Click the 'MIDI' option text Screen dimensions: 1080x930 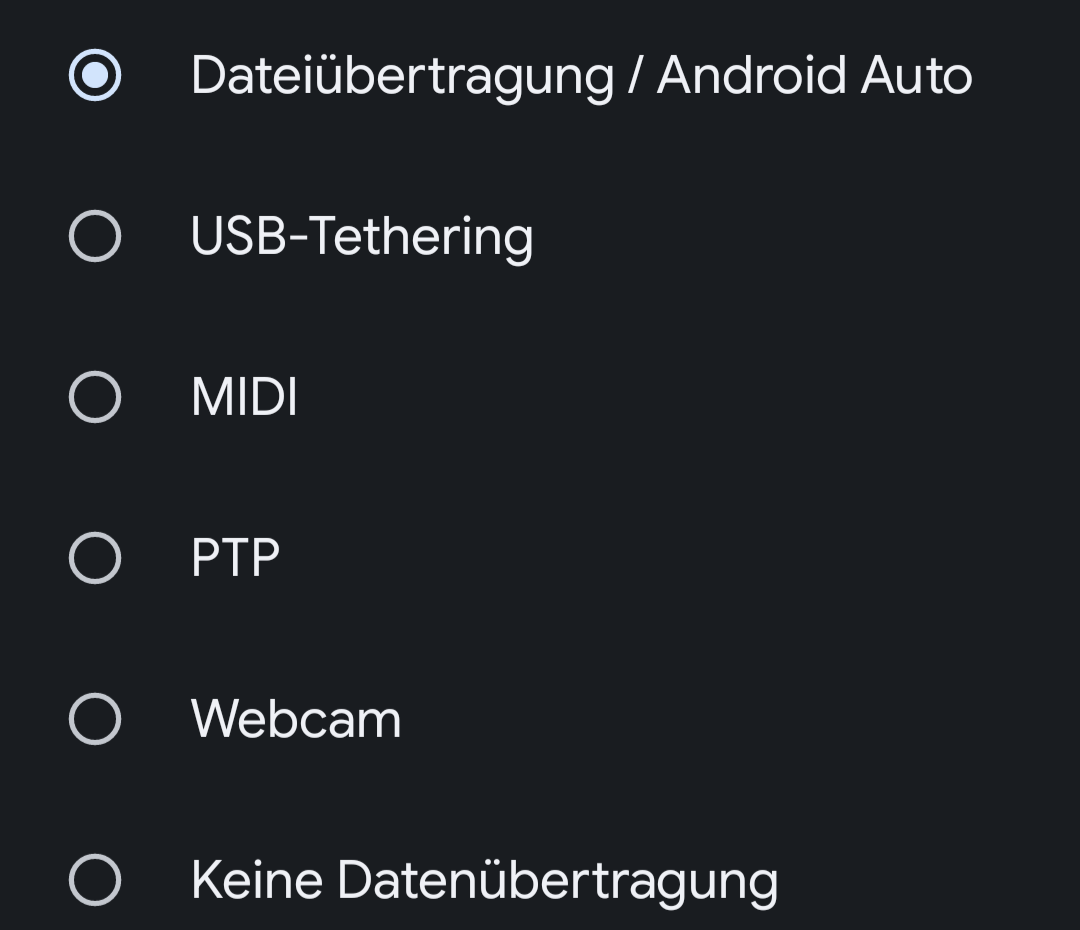click(x=244, y=397)
